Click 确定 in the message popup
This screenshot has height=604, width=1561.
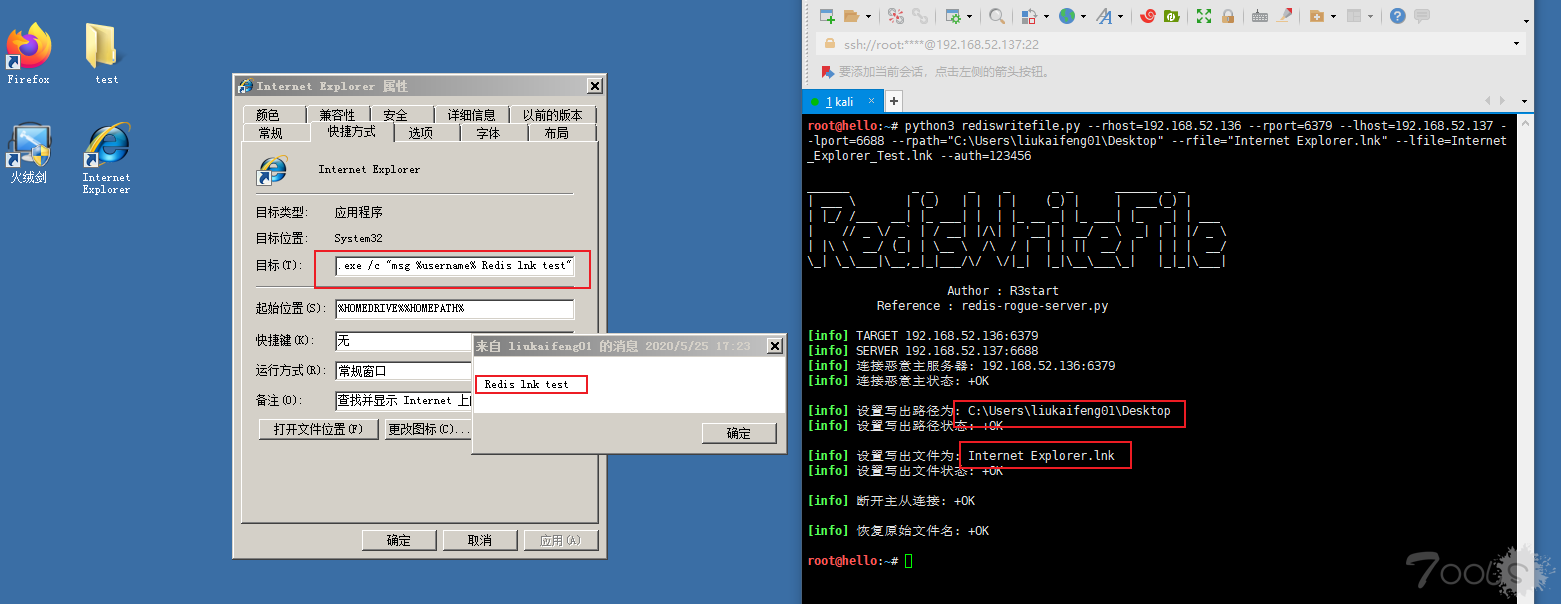739,433
